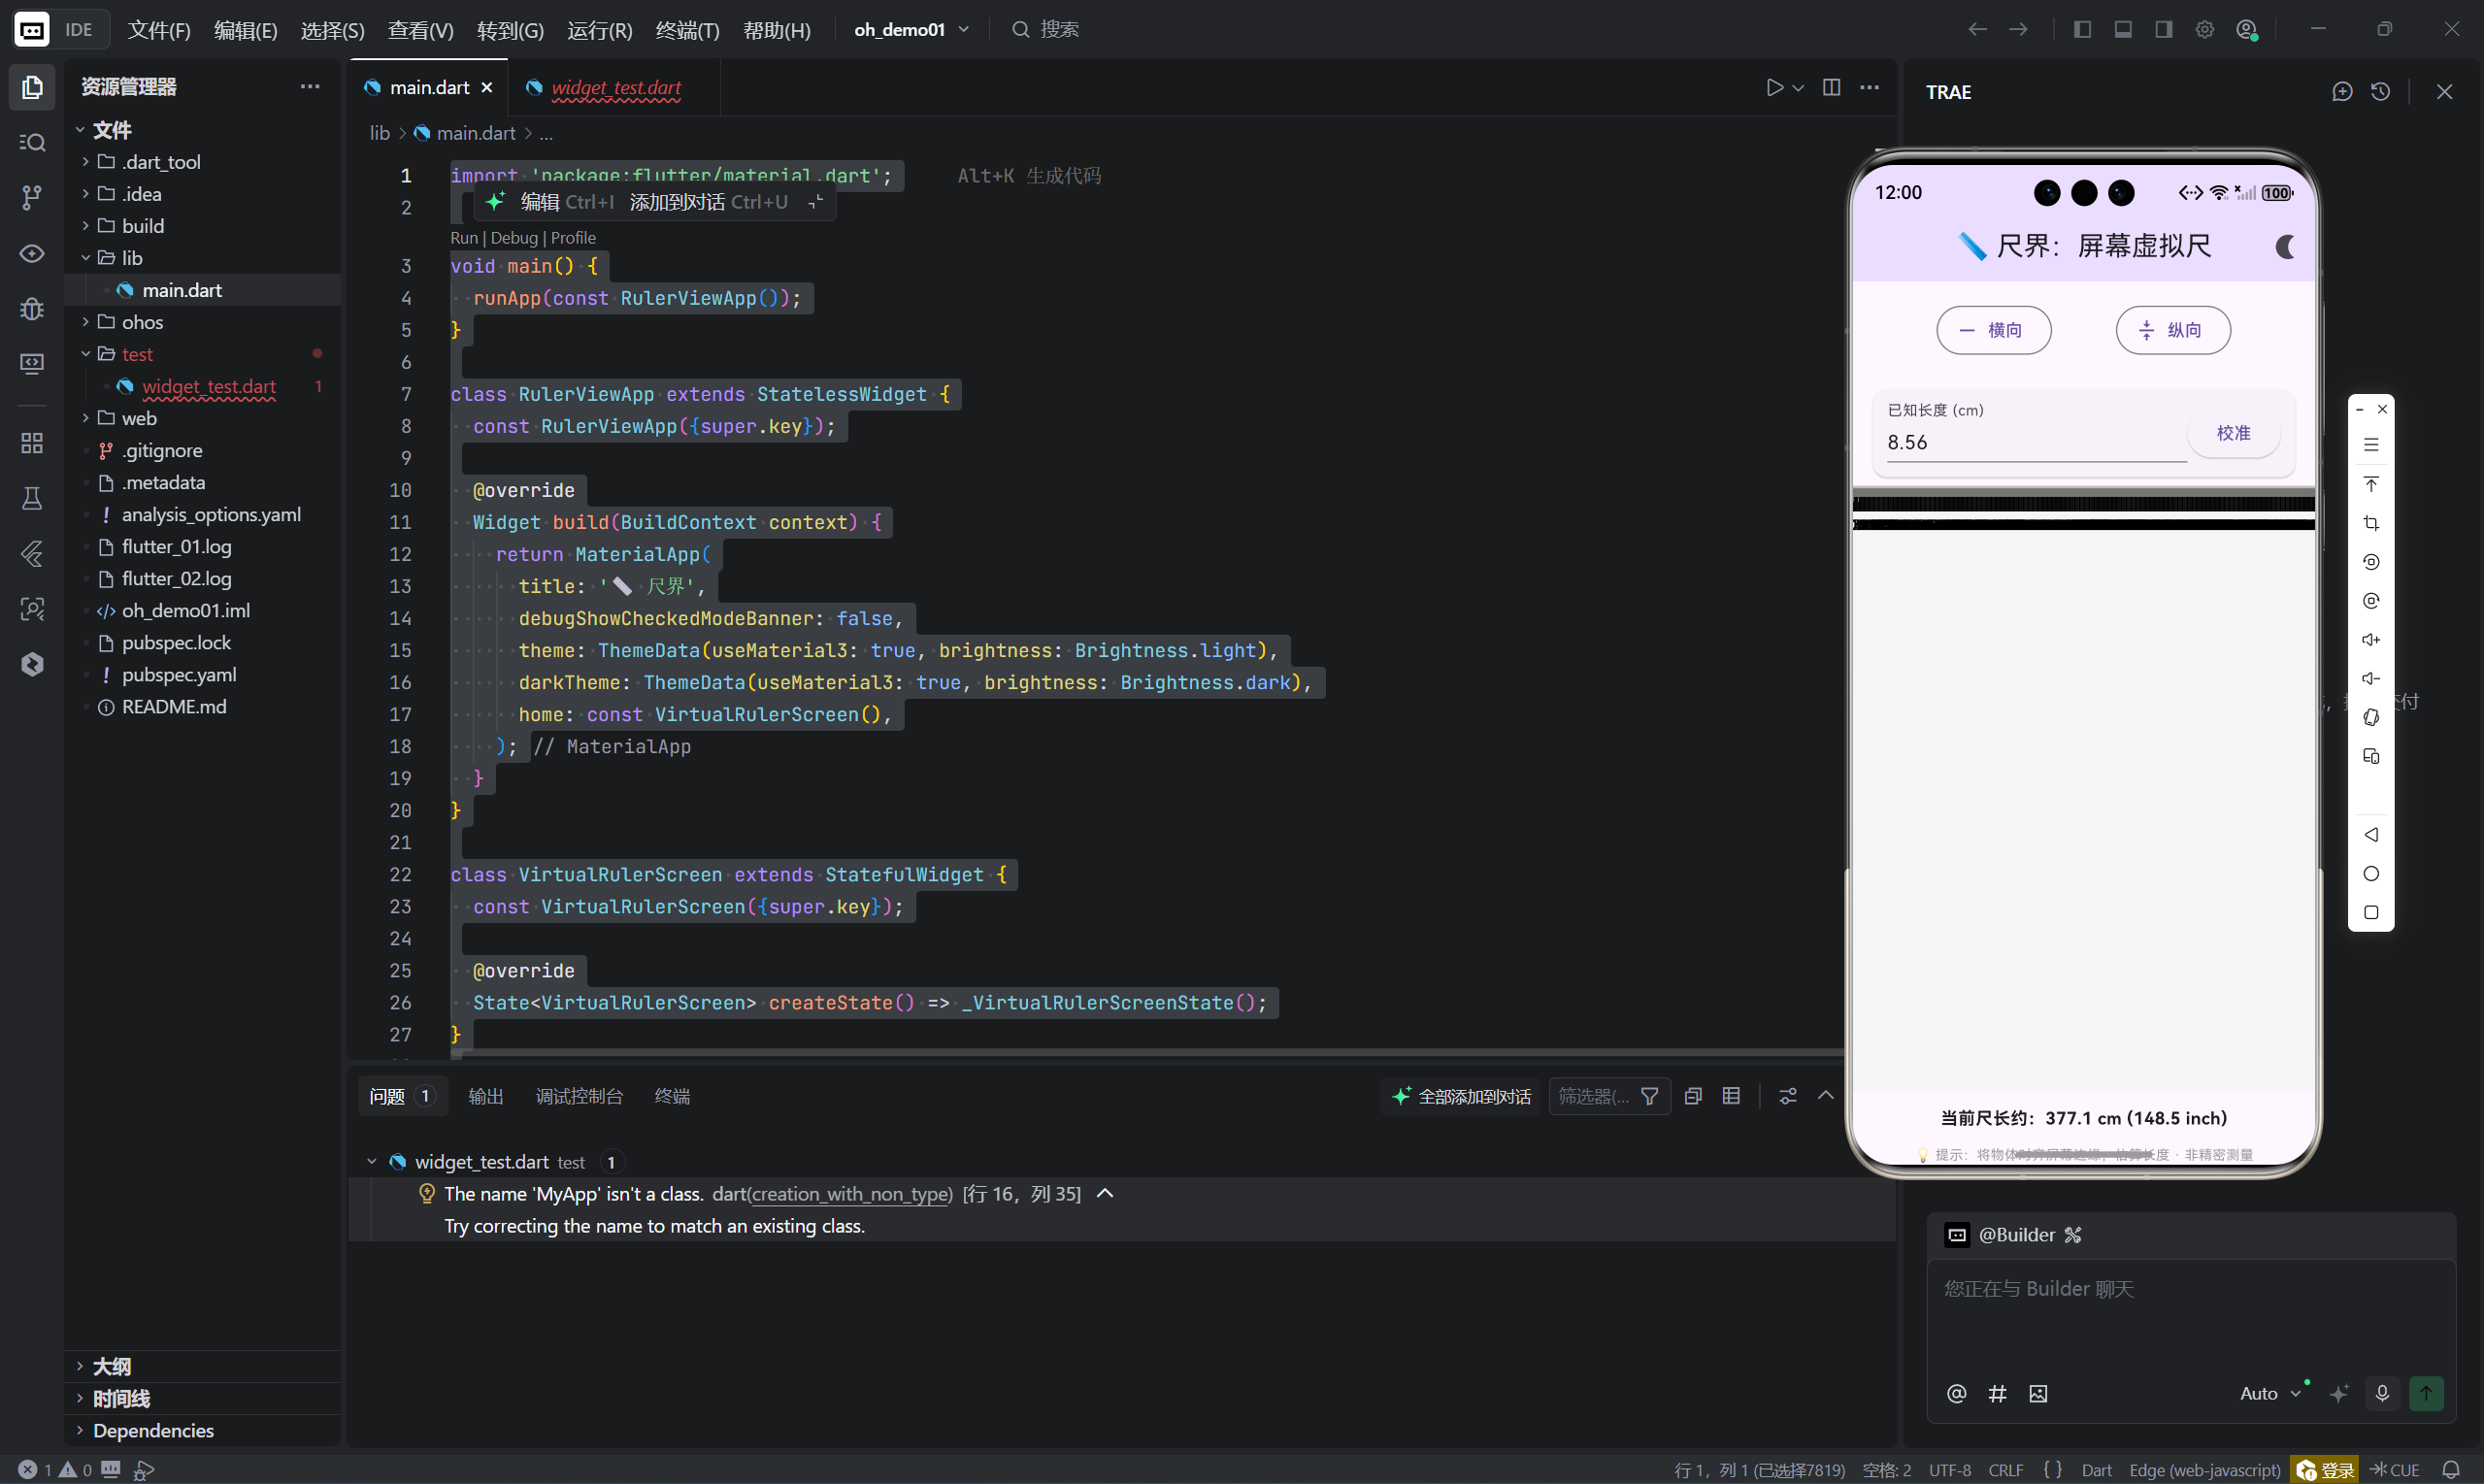Open notifications bell in status bar

[2450, 1469]
